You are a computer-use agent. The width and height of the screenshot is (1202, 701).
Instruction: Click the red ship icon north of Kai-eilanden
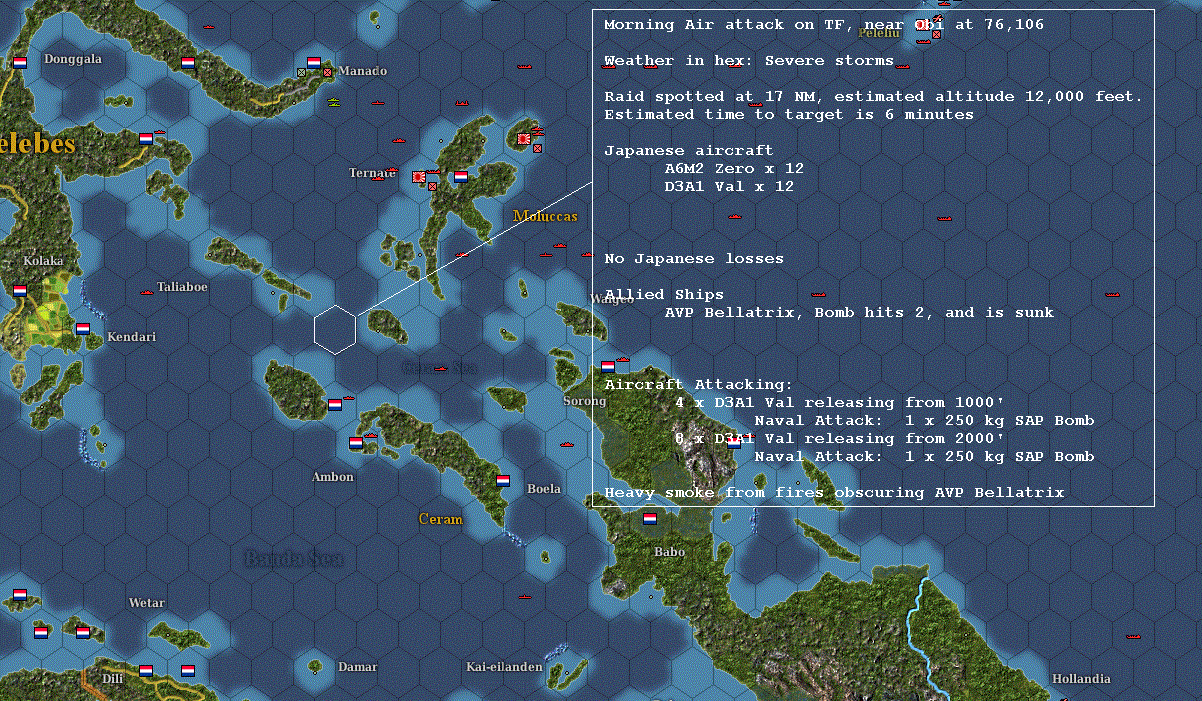(524, 596)
